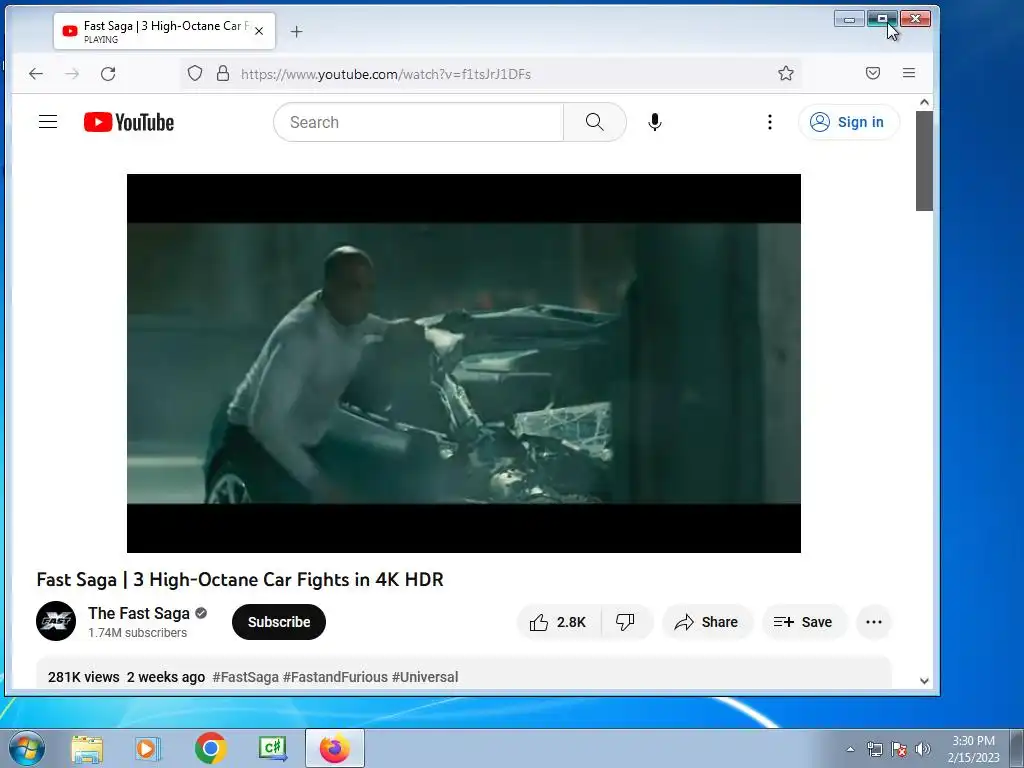This screenshot has height=768, width=1024.
Task: Open the Windows Start menu
Action: point(27,748)
